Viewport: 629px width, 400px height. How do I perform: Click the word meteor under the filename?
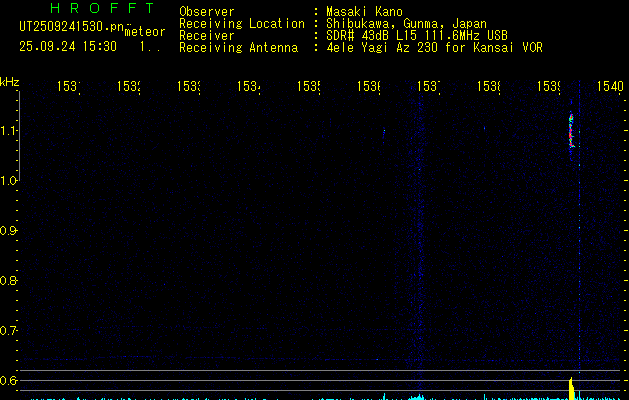pyautogui.click(x=145, y=32)
